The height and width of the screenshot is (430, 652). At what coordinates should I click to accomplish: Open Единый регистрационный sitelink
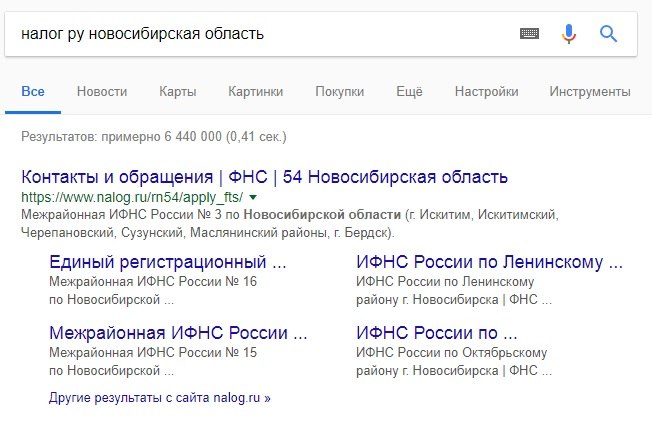tap(167, 263)
